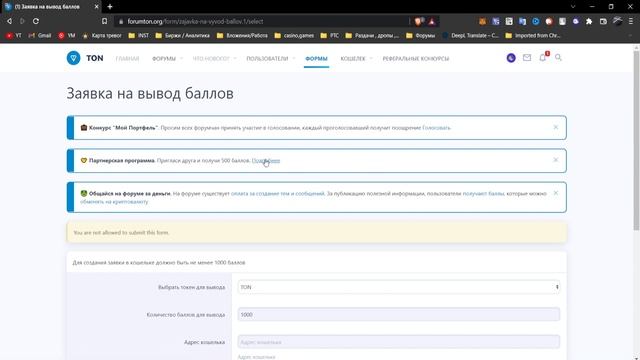Go to the ГЛАВНАЯ nav item
This screenshot has height=360, width=640.
127,58
